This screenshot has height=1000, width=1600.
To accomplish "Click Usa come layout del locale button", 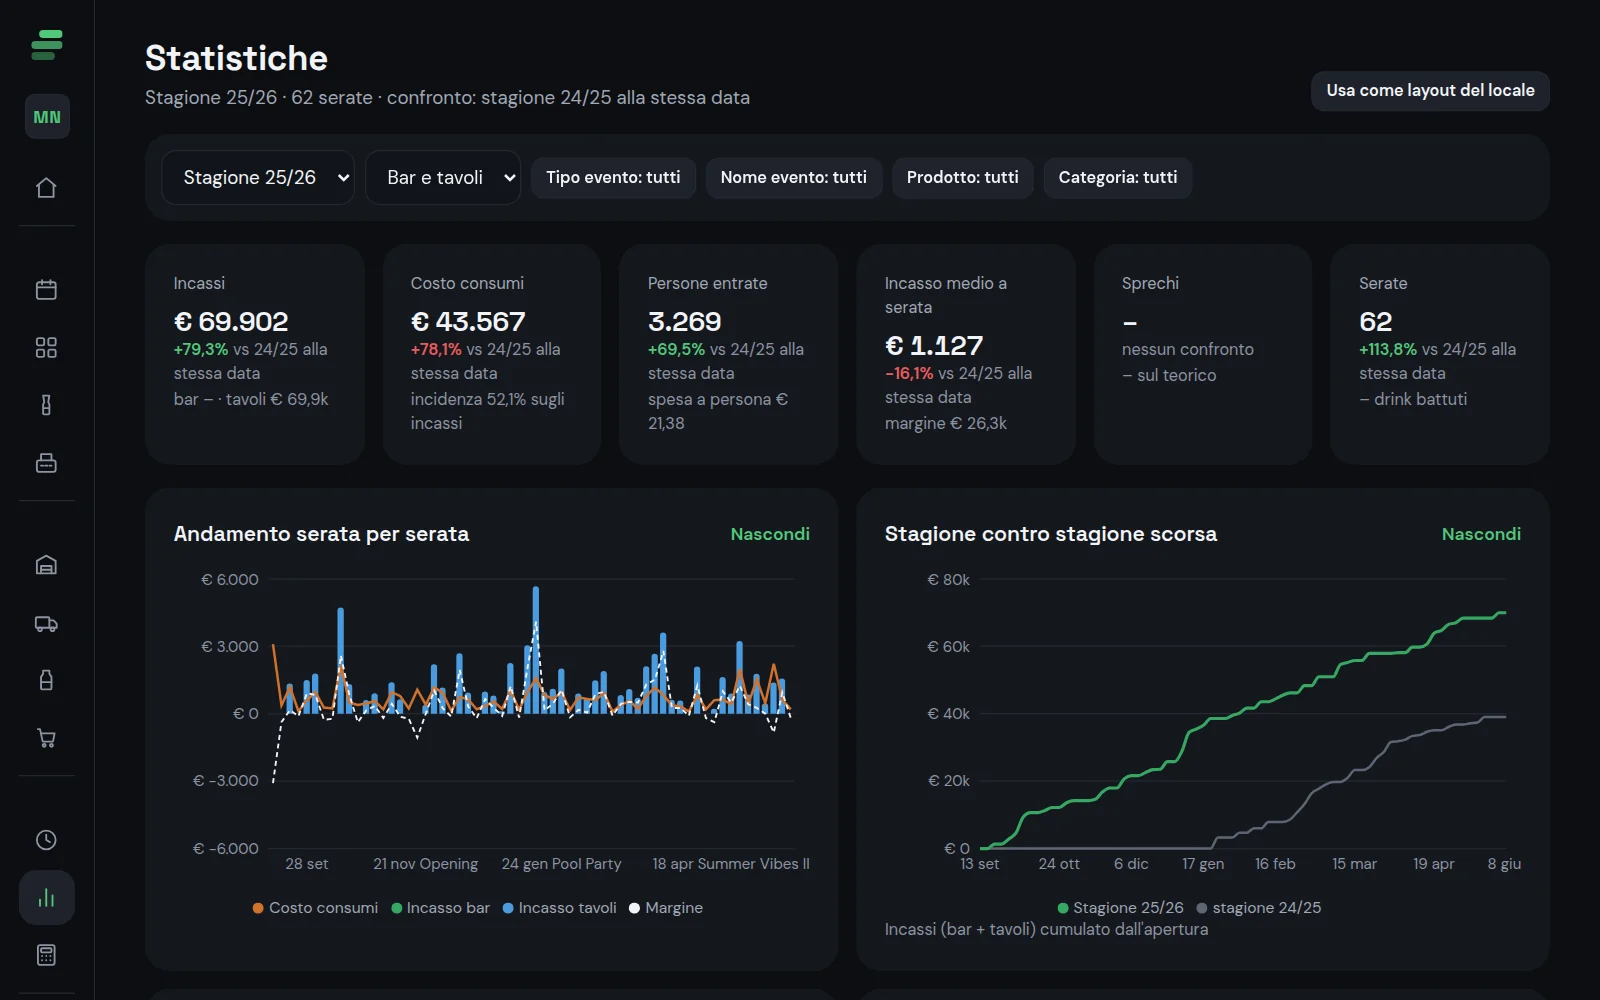I will 1430,91.
